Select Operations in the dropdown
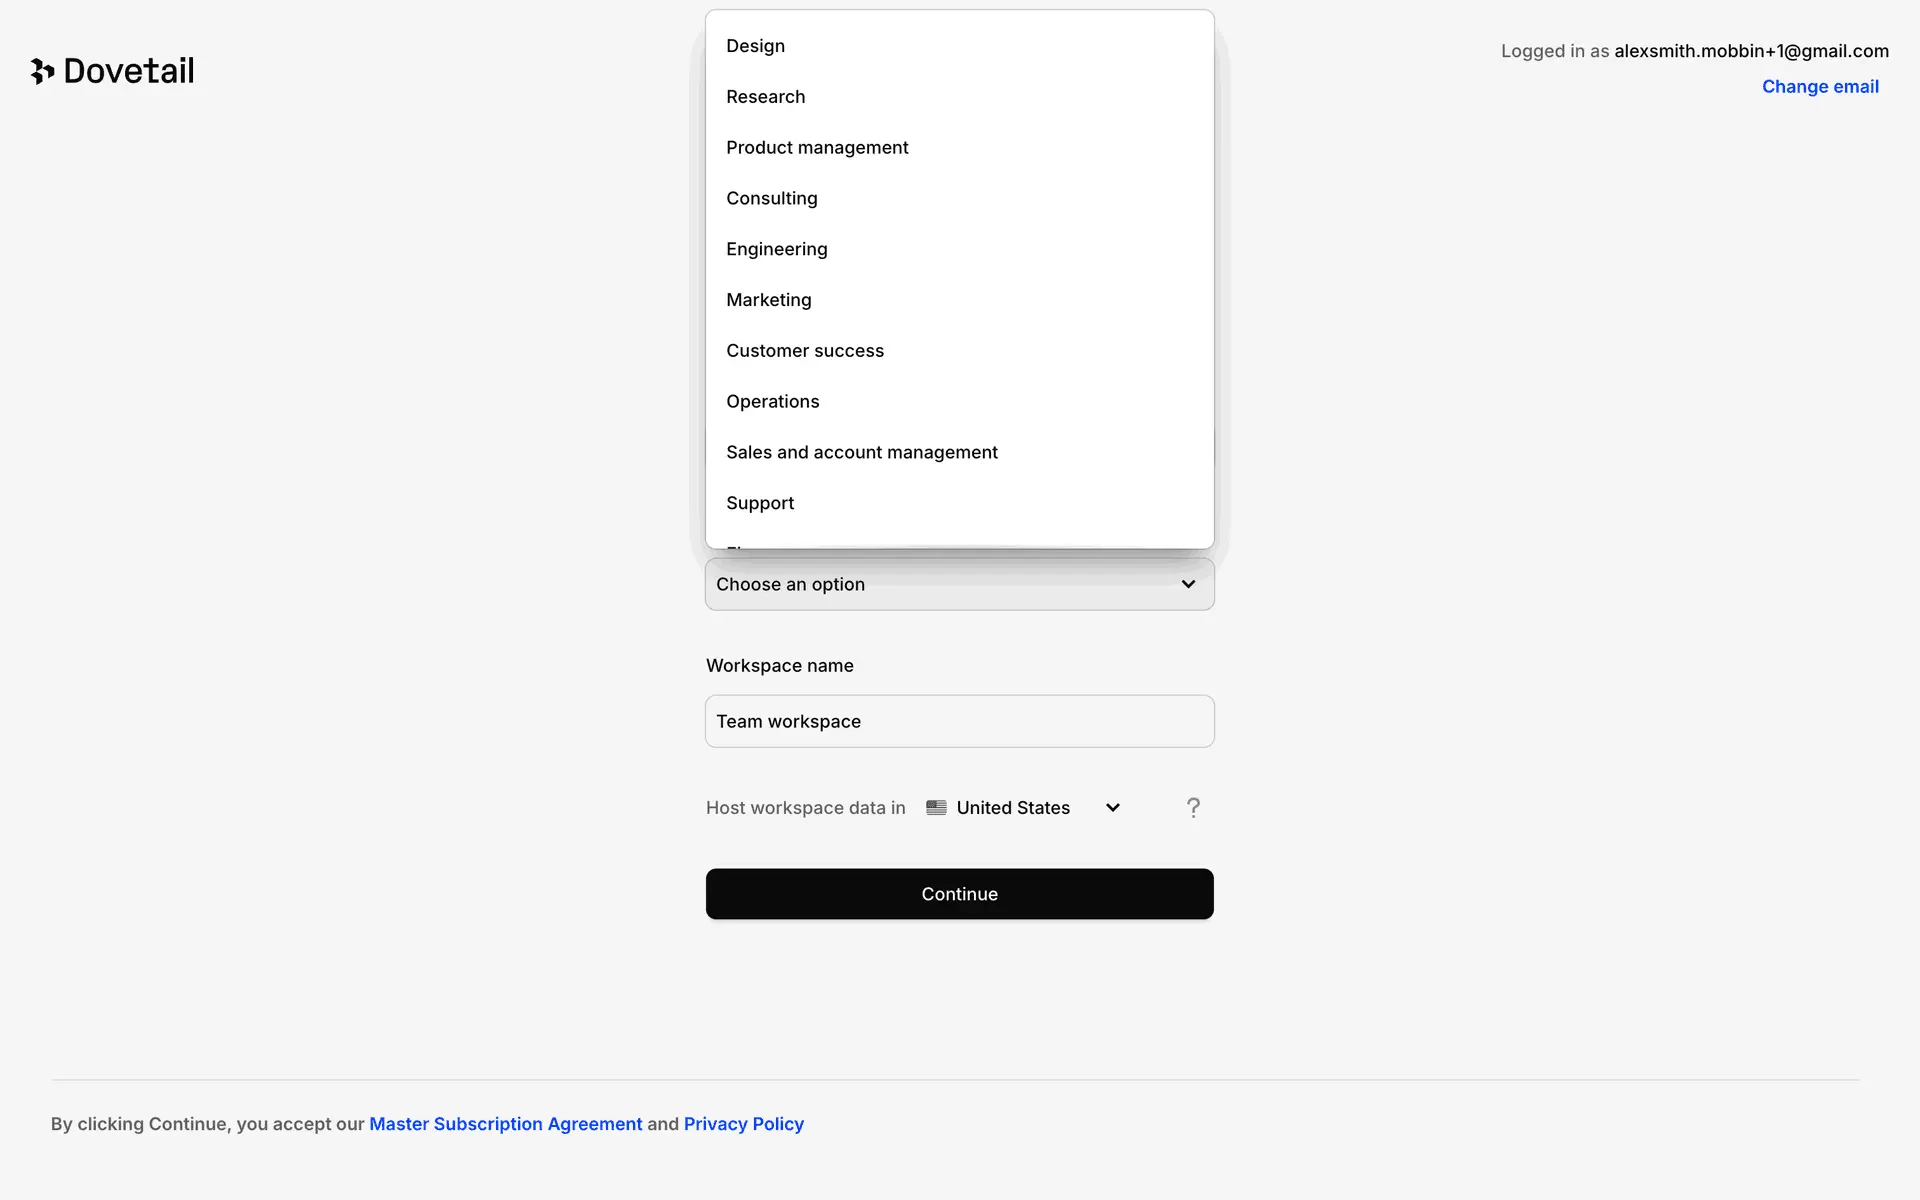The height and width of the screenshot is (1200, 1920). (x=773, y=402)
